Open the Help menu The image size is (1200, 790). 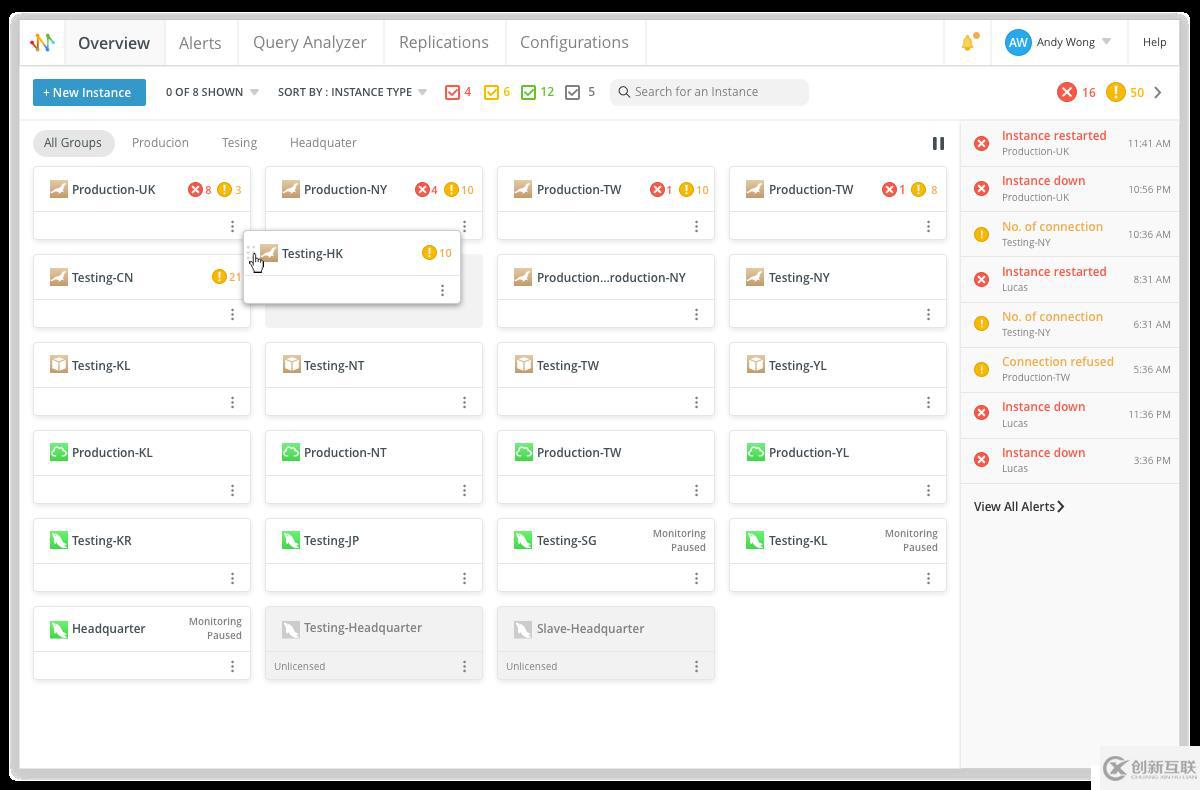(x=1154, y=42)
